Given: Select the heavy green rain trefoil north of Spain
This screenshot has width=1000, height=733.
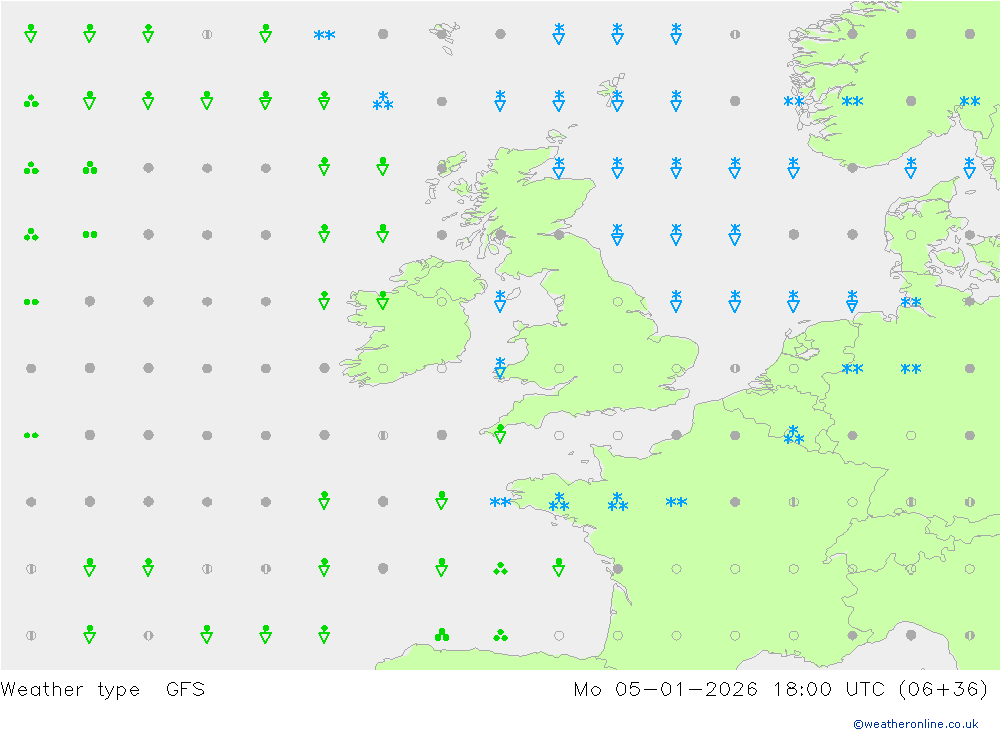Looking at the screenshot, I should point(441,635).
